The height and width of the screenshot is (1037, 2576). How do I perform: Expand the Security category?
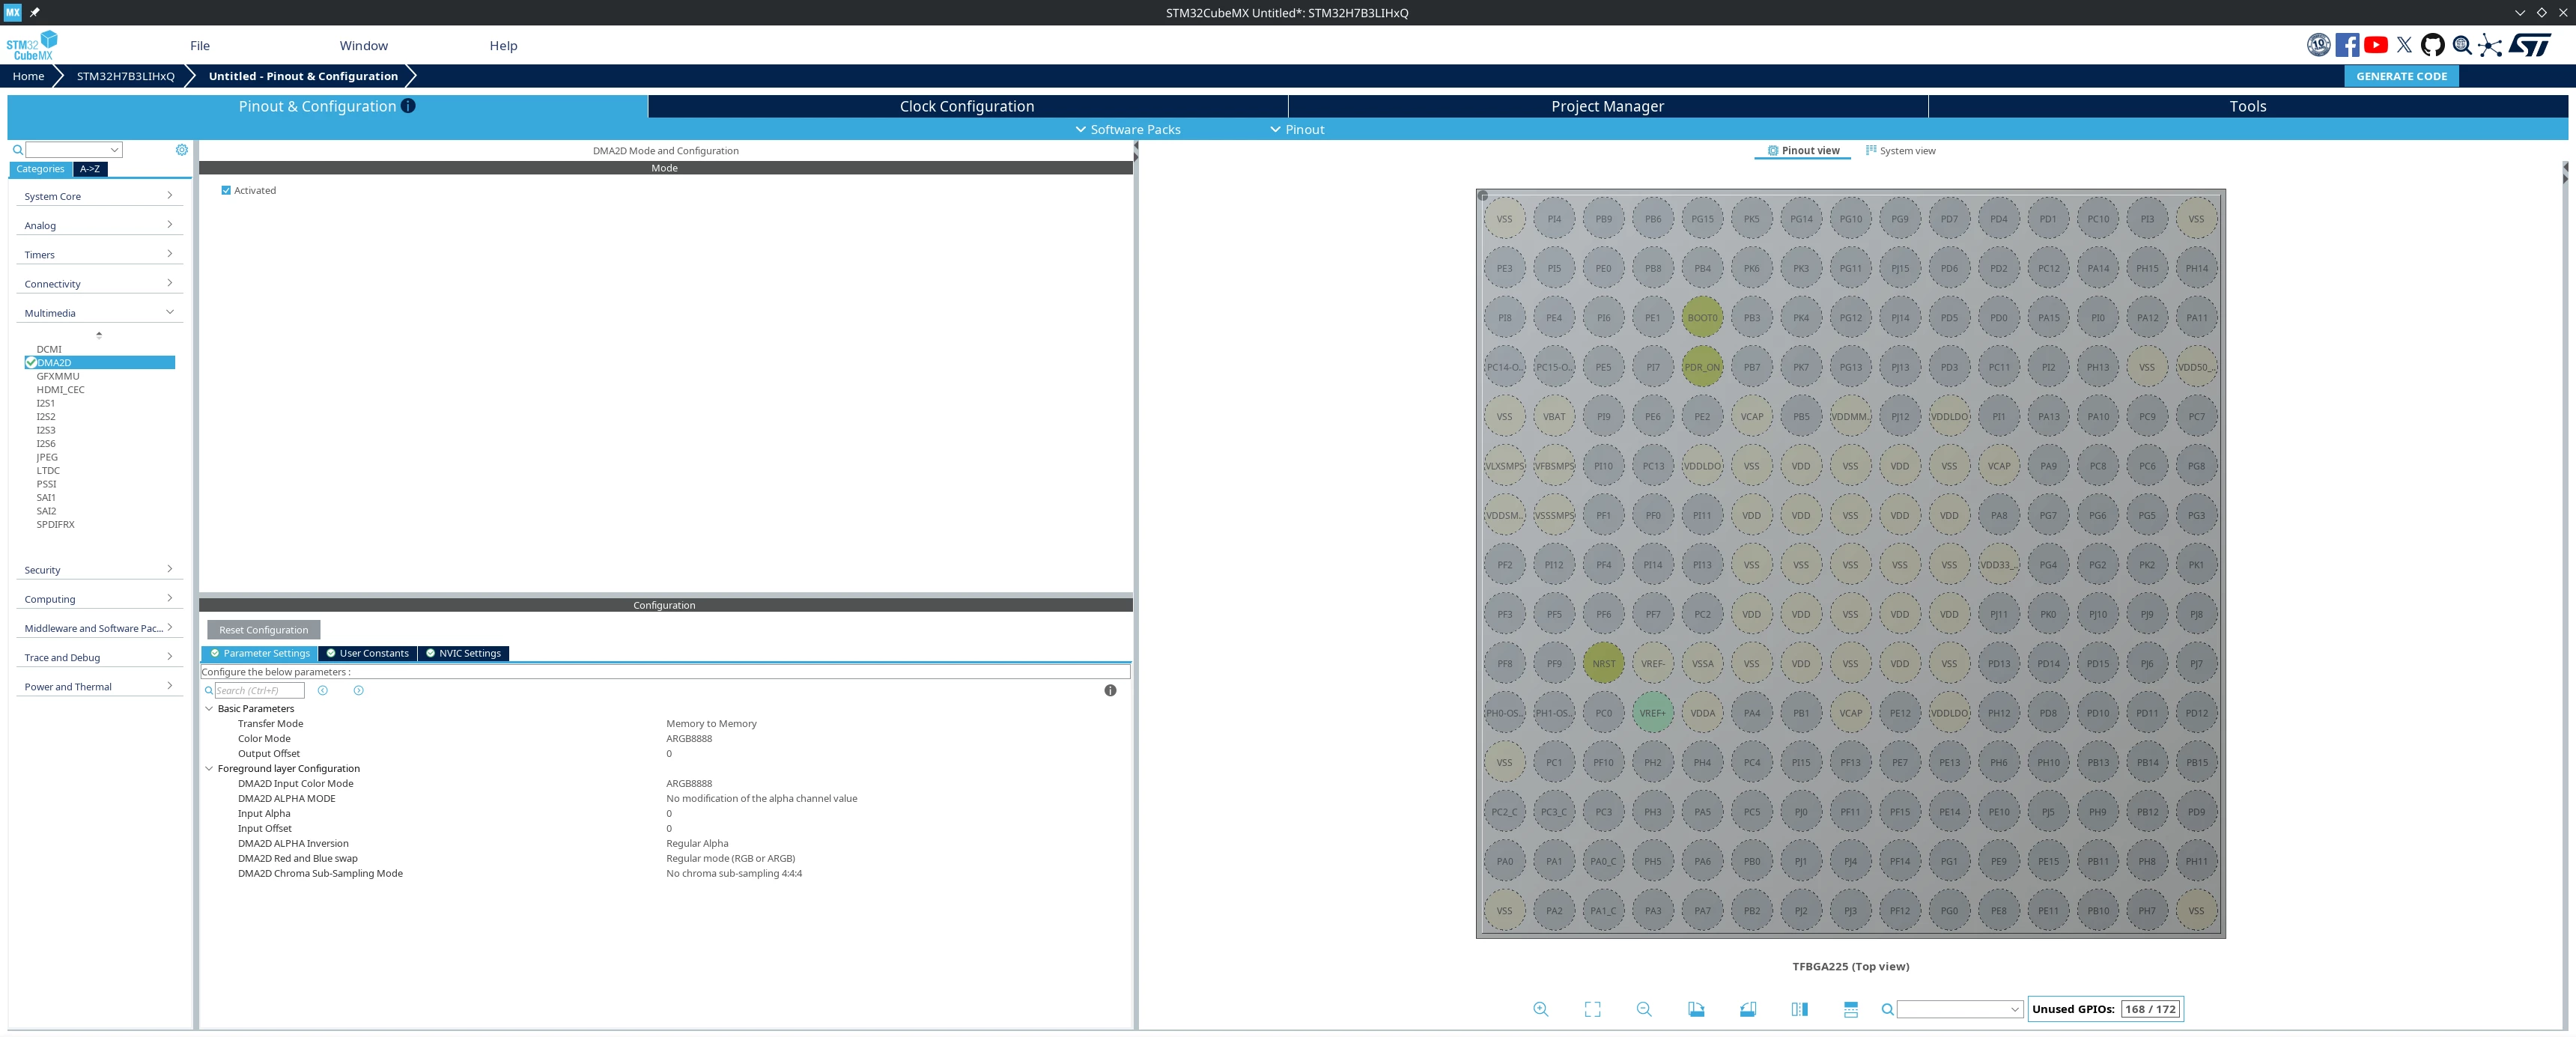pyautogui.click(x=99, y=569)
